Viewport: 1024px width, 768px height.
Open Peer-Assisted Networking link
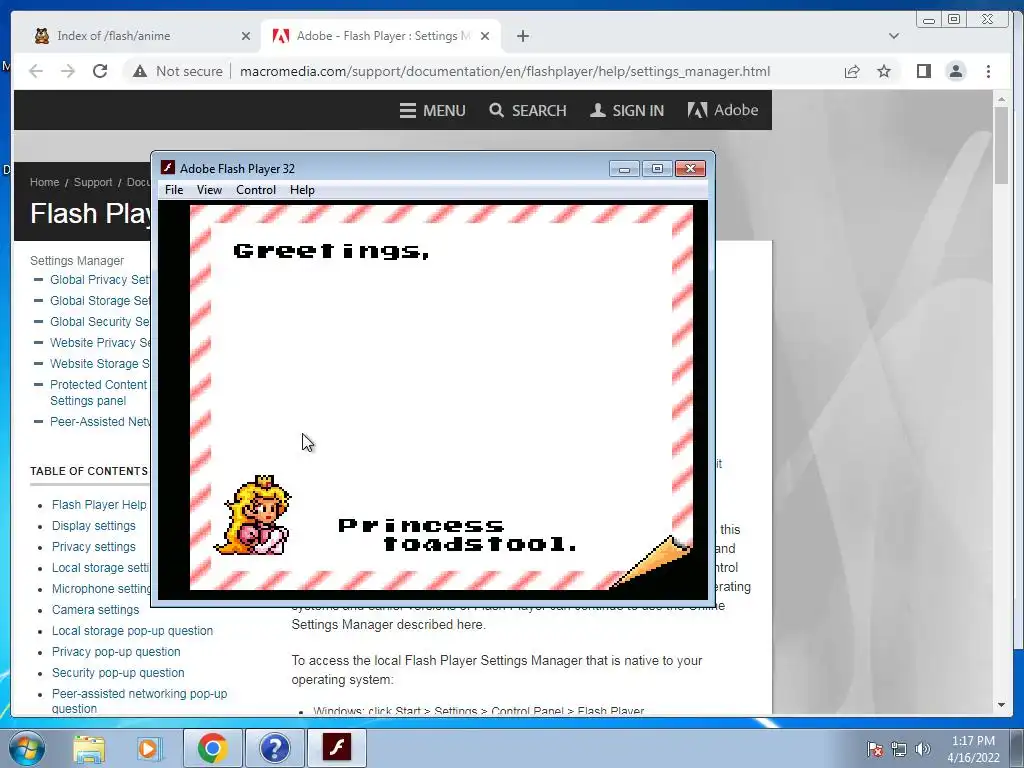[x=100, y=421]
